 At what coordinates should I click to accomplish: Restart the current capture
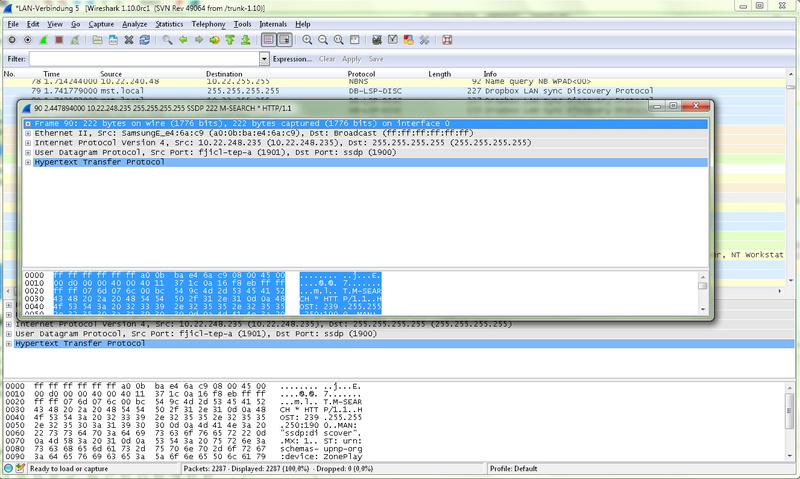point(75,40)
